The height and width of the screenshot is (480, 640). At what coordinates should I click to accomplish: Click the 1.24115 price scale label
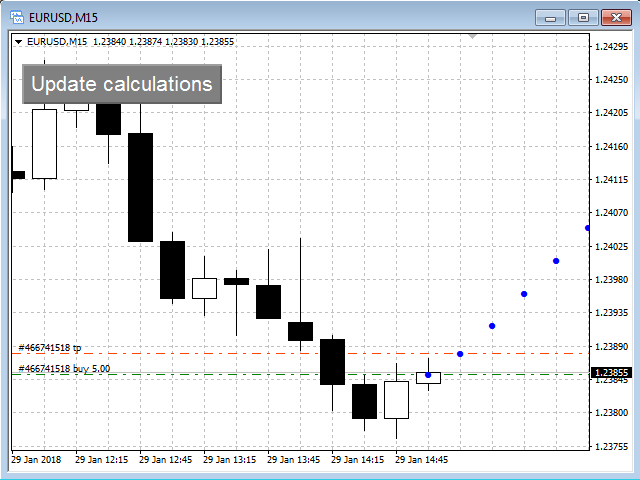pos(611,180)
